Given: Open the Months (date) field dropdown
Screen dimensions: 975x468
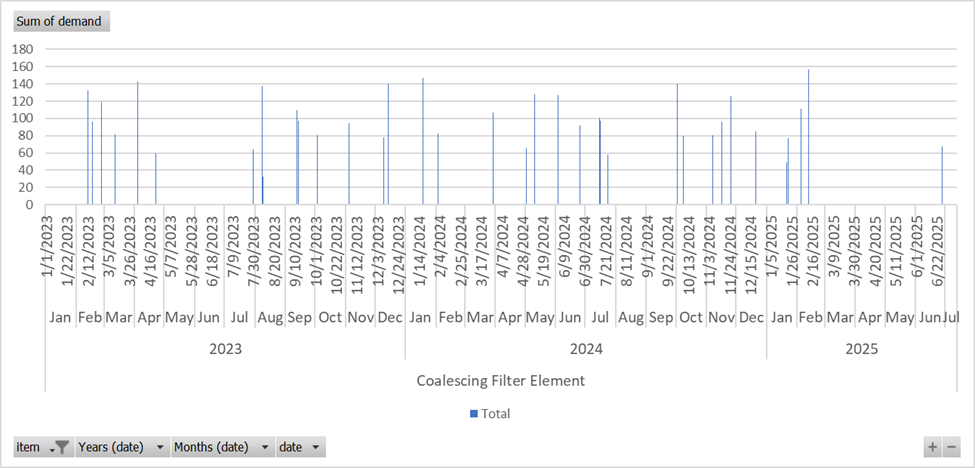Looking at the screenshot, I should click(265, 447).
